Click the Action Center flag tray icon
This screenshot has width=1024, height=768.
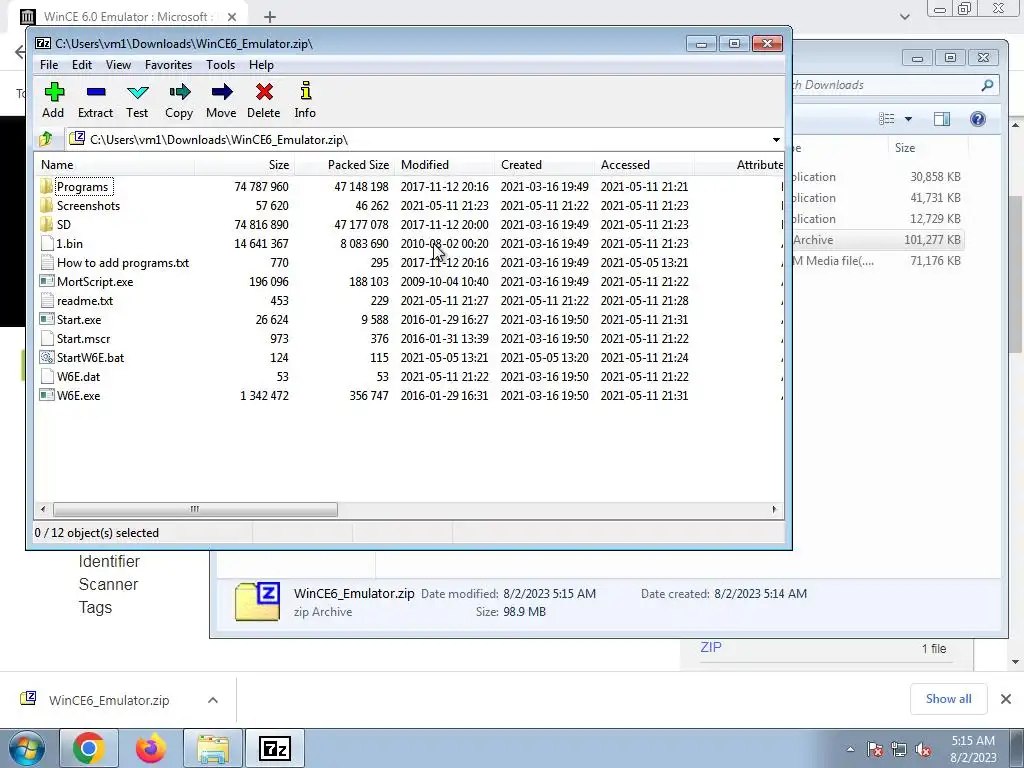(875, 749)
